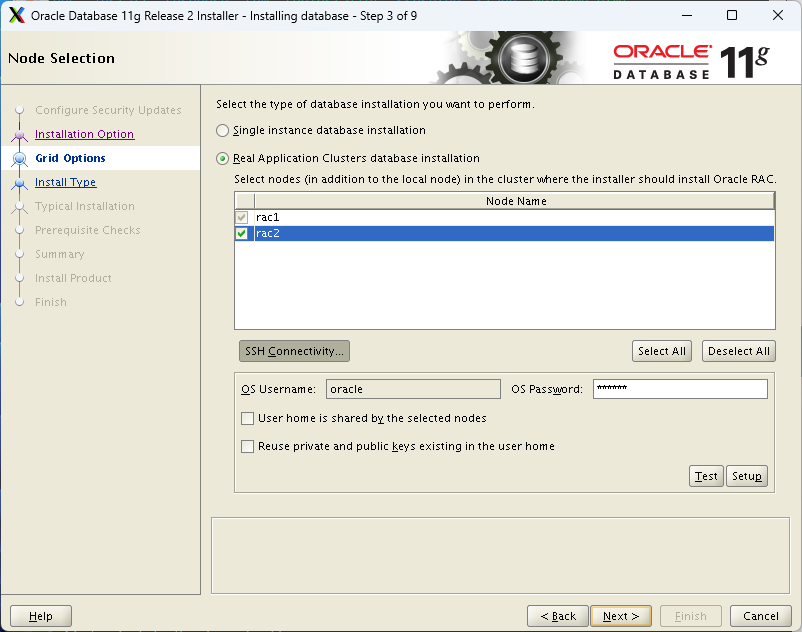
Task: Click the Next button
Action: 621,616
